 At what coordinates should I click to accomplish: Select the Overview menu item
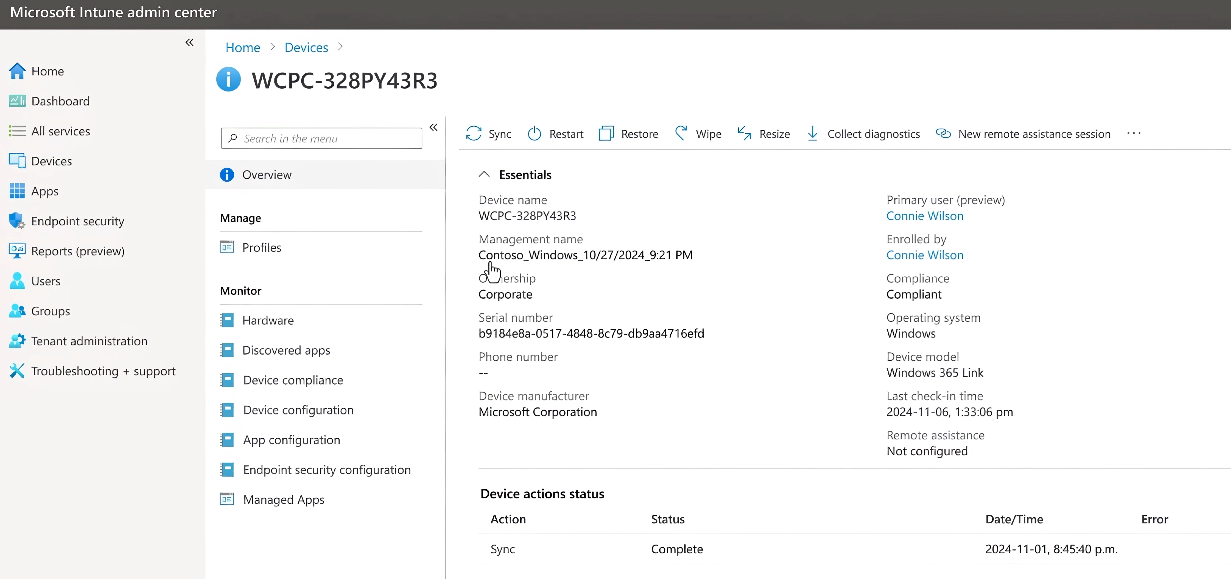(x=326, y=175)
